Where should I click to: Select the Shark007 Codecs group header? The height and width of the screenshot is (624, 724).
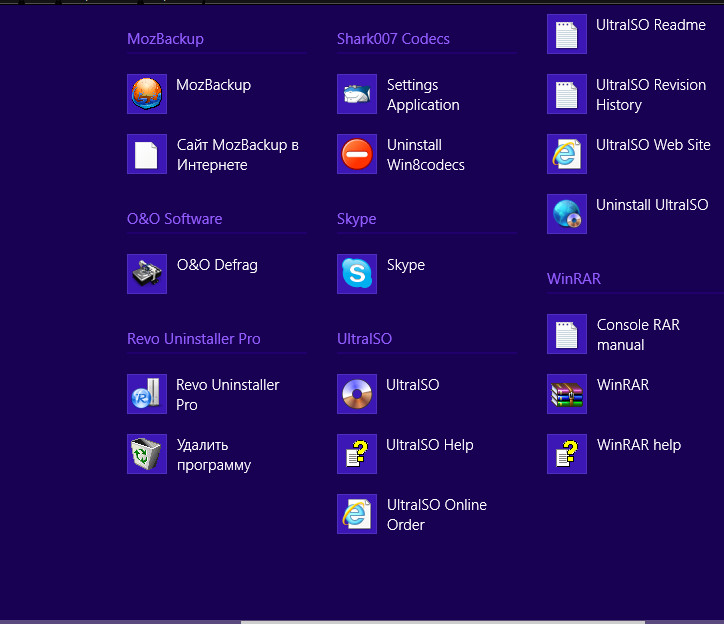[393, 39]
